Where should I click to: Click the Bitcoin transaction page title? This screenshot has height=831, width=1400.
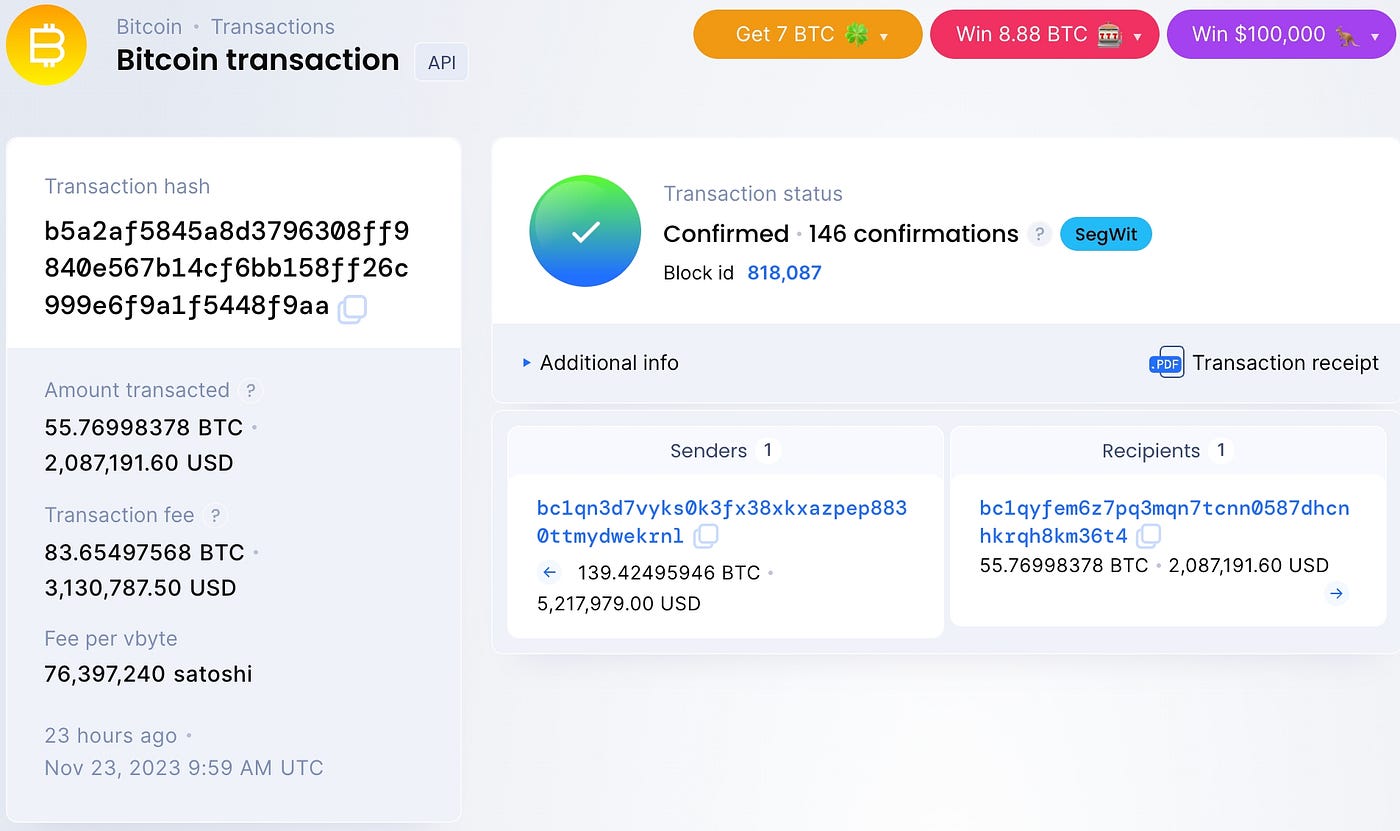click(x=258, y=60)
